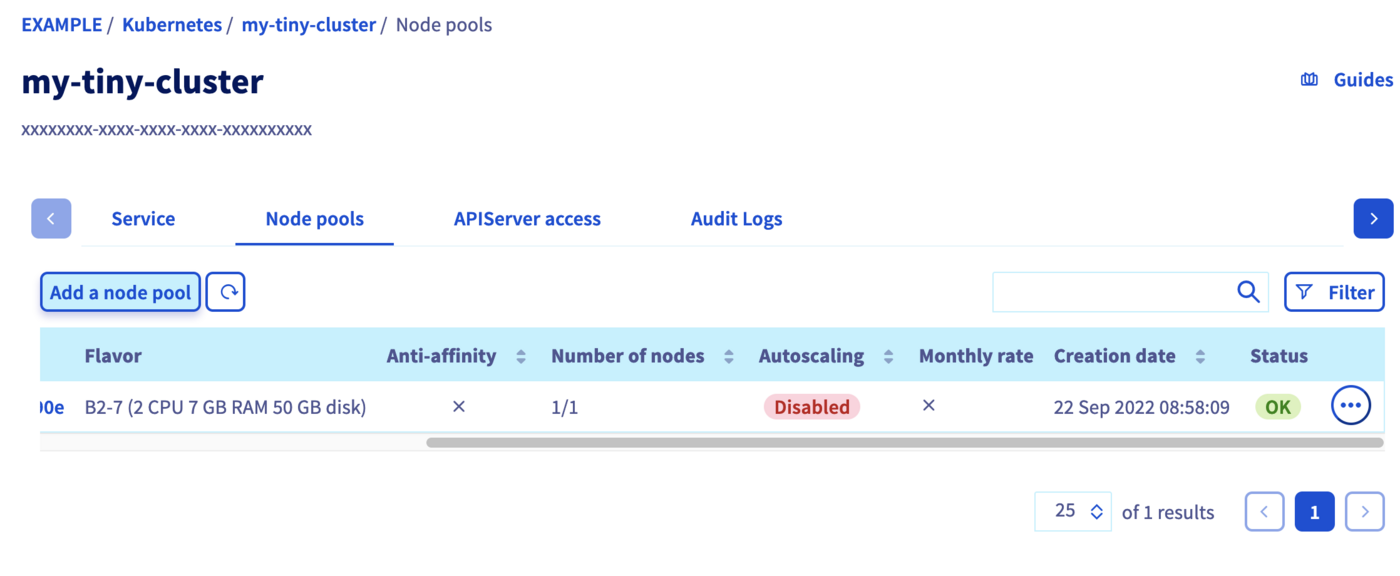The height and width of the screenshot is (576, 1400).
Task: Click the left tab scroll arrow
Action: point(51,218)
